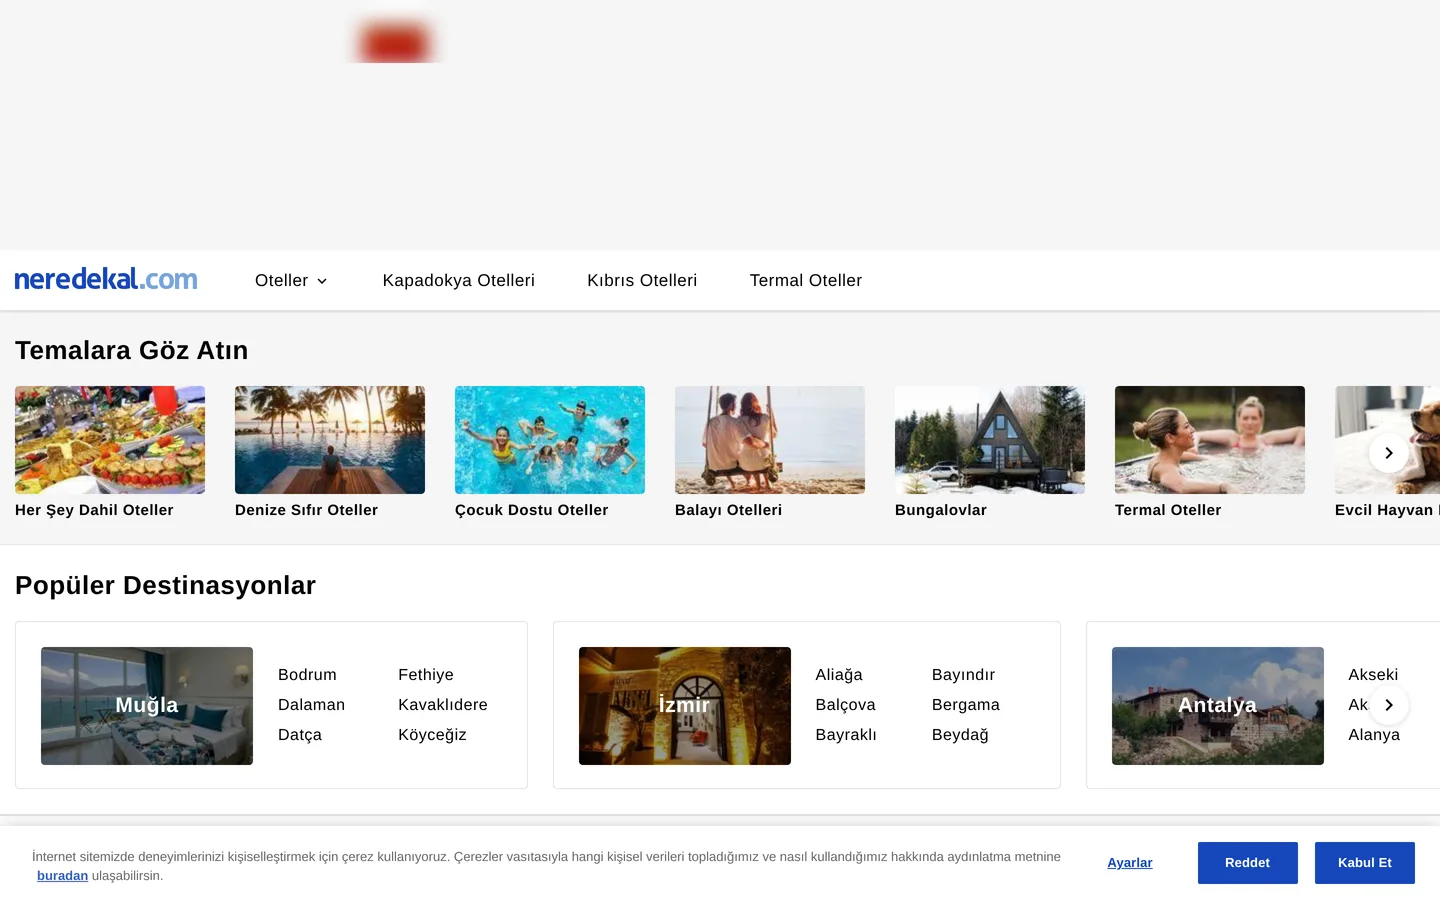The width and height of the screenshot is (1440, 900).
Task: Open the Antalya destination image
Action: click(1218, 706)
